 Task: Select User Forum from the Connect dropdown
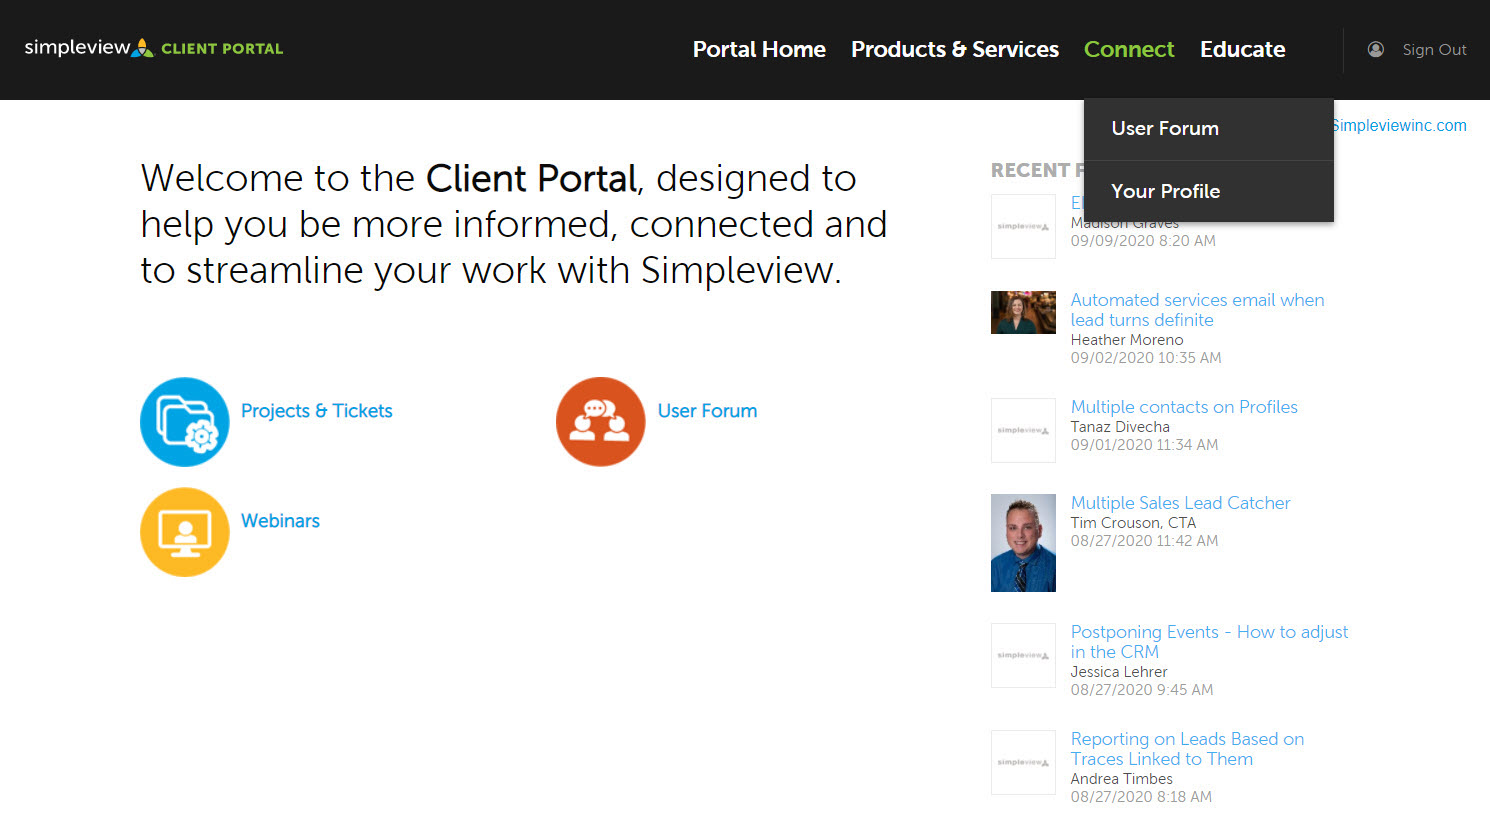tap(1209, 129)
